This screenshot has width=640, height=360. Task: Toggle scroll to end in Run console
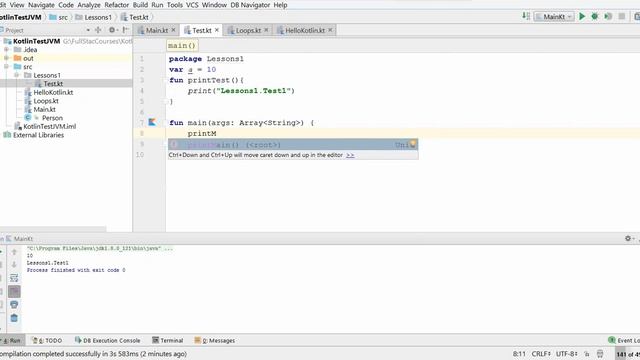[14, 291]
